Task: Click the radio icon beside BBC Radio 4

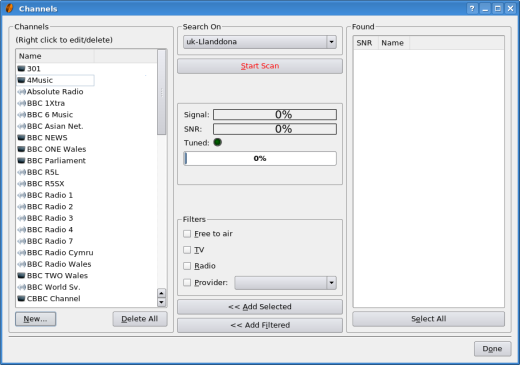Action: click(21, 230)
